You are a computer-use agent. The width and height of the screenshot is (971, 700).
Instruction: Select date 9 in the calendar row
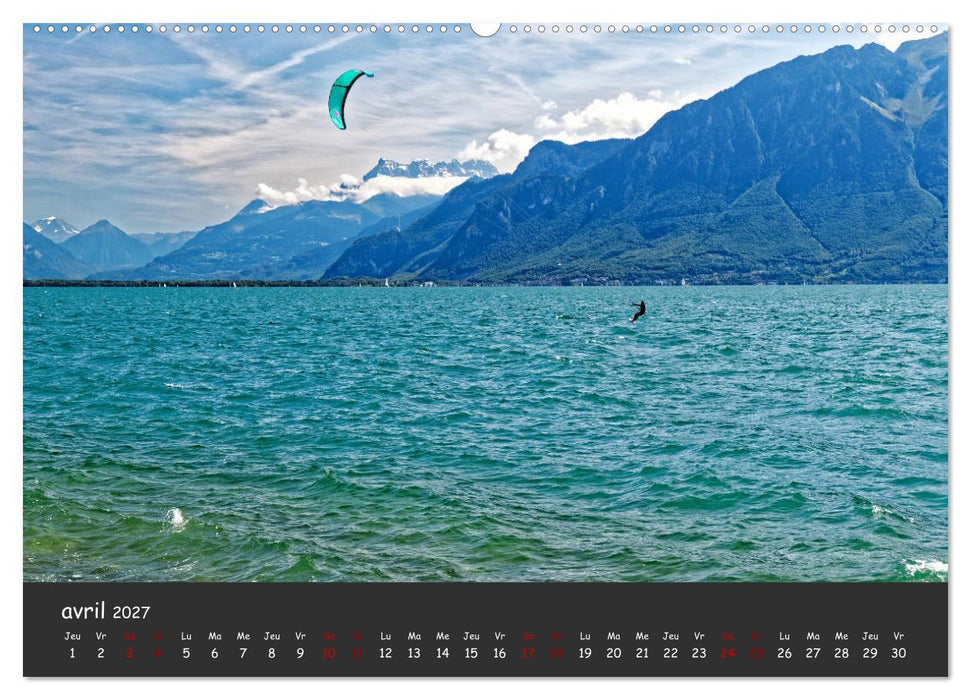coord(300,653)
